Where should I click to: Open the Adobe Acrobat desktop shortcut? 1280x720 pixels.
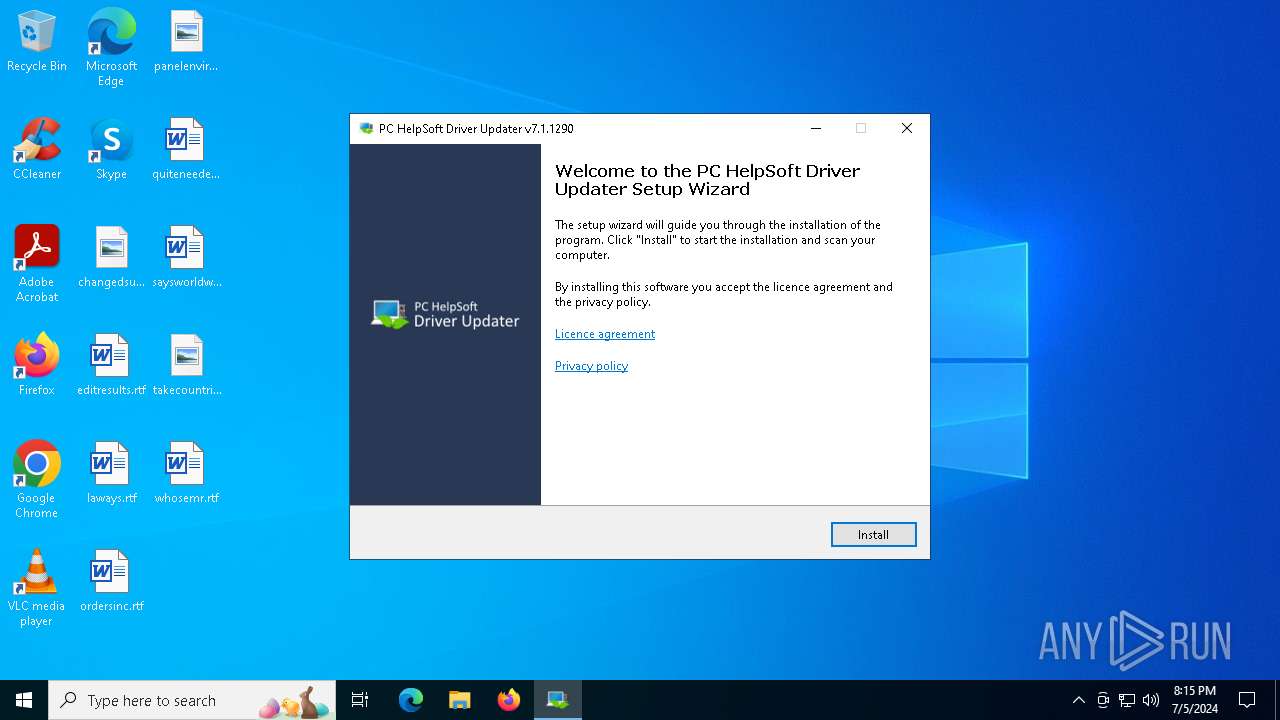click(37, 264)
